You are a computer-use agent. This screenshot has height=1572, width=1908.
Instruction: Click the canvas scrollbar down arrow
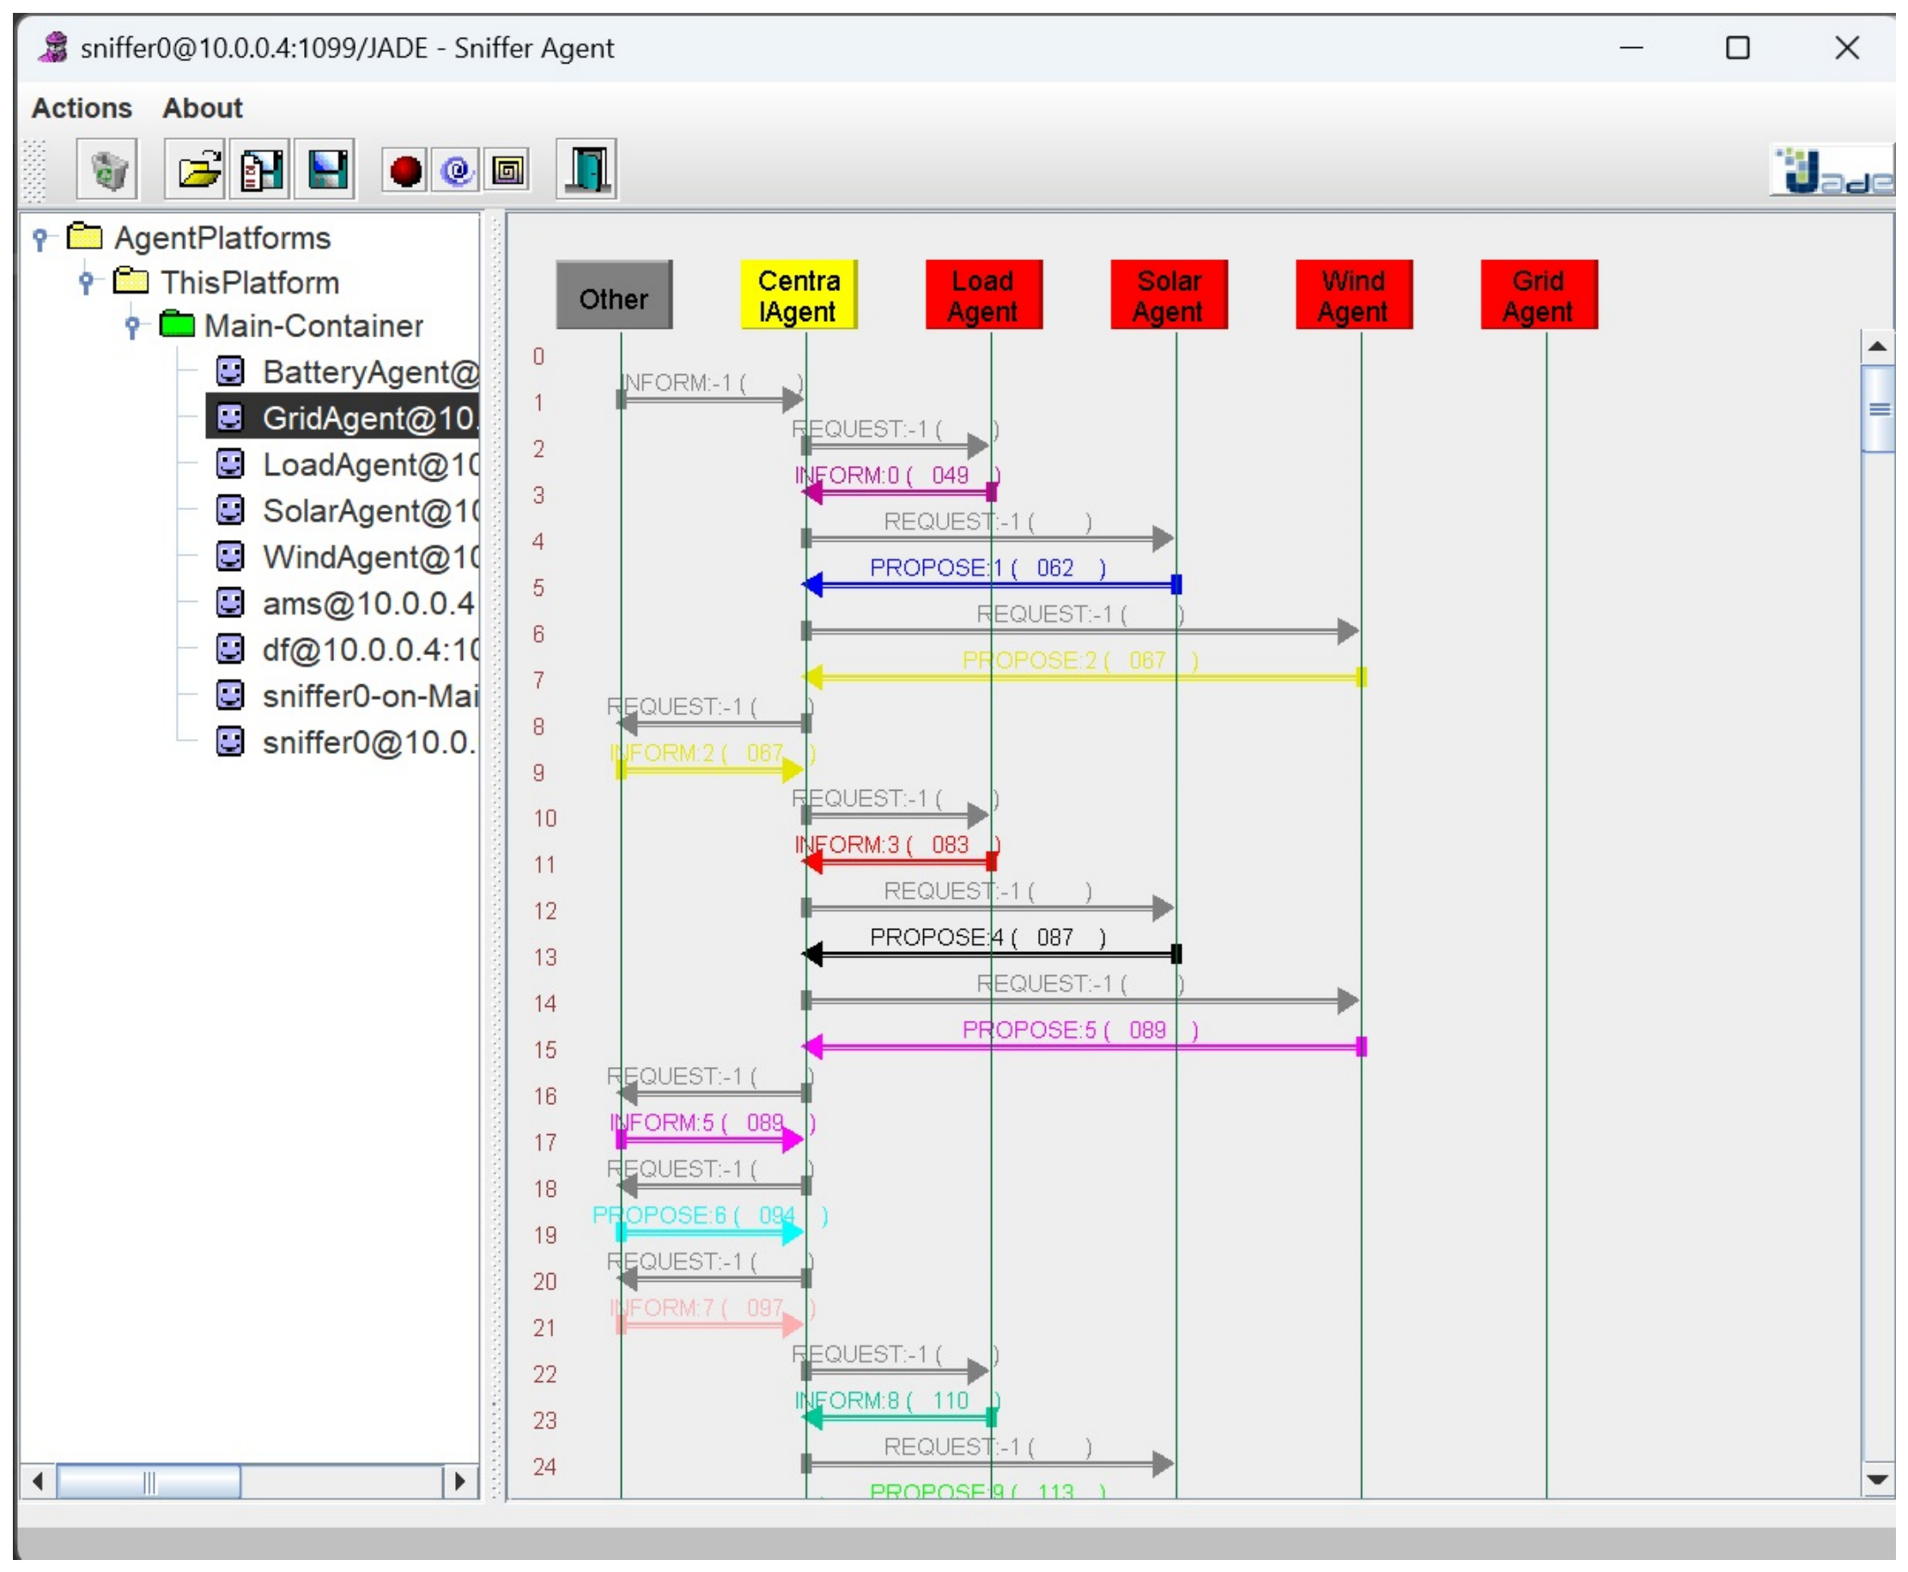pyautogui.click(x=1878, y=1479)
